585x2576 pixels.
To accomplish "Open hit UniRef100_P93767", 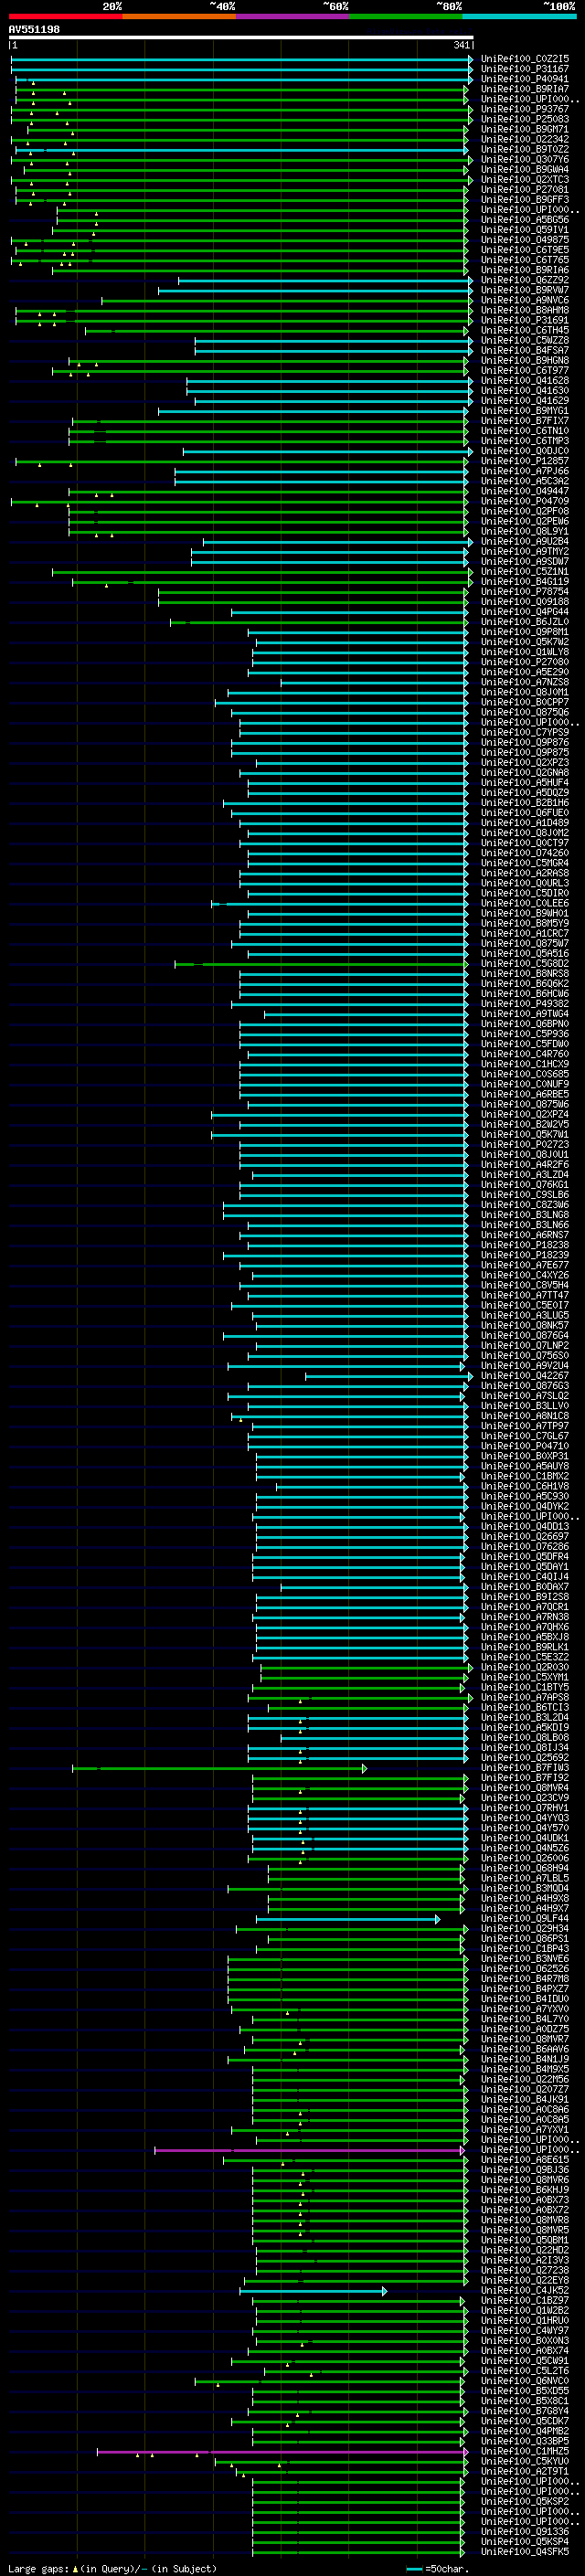I will 525,109.
